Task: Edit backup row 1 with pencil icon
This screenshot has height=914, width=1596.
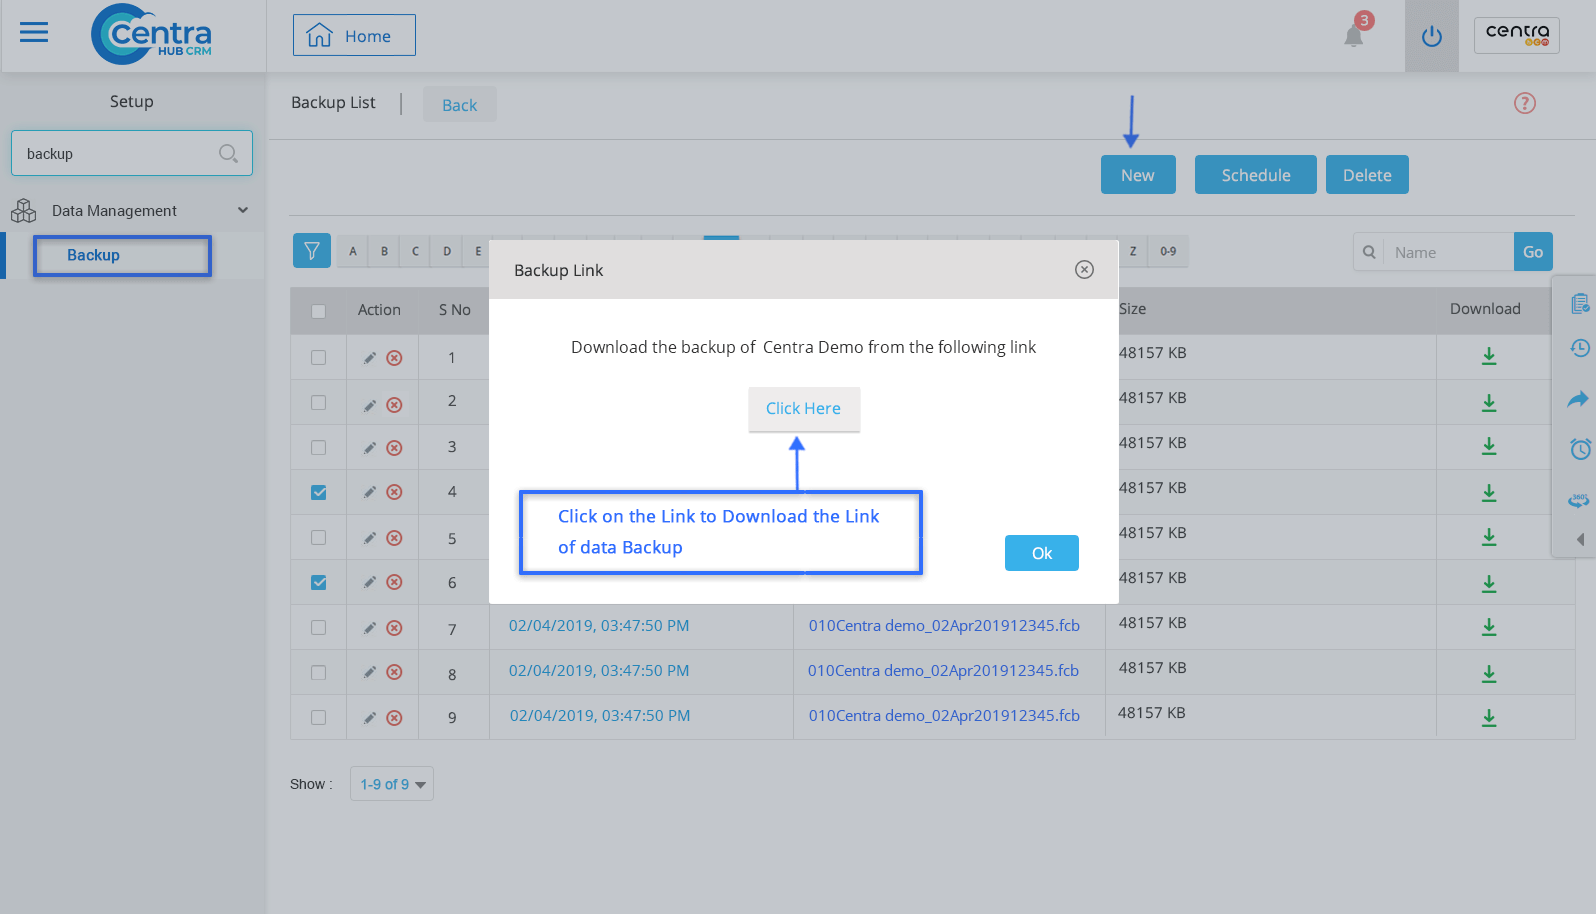Action: point(370,358)
